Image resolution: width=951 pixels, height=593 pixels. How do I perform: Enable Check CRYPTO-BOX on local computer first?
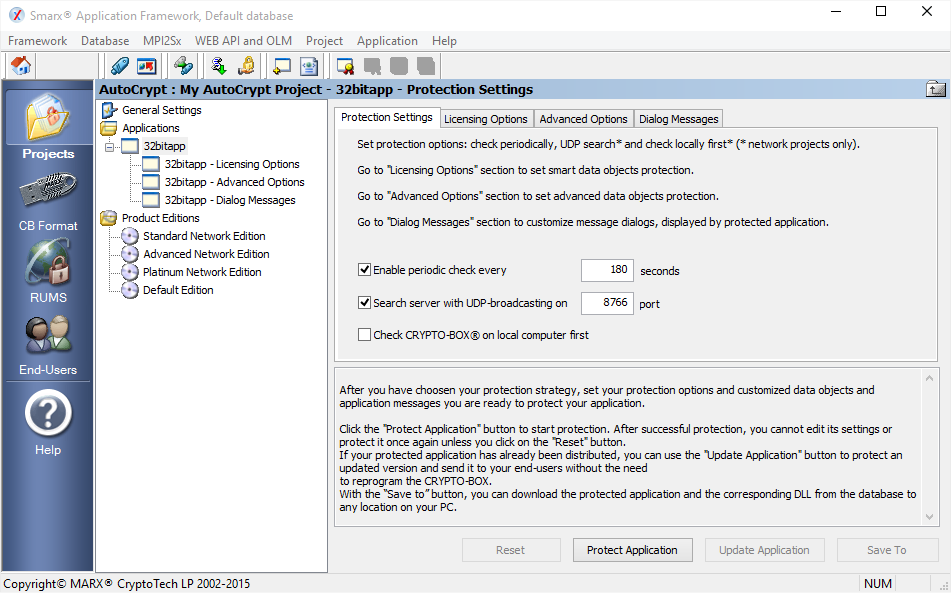365,335
